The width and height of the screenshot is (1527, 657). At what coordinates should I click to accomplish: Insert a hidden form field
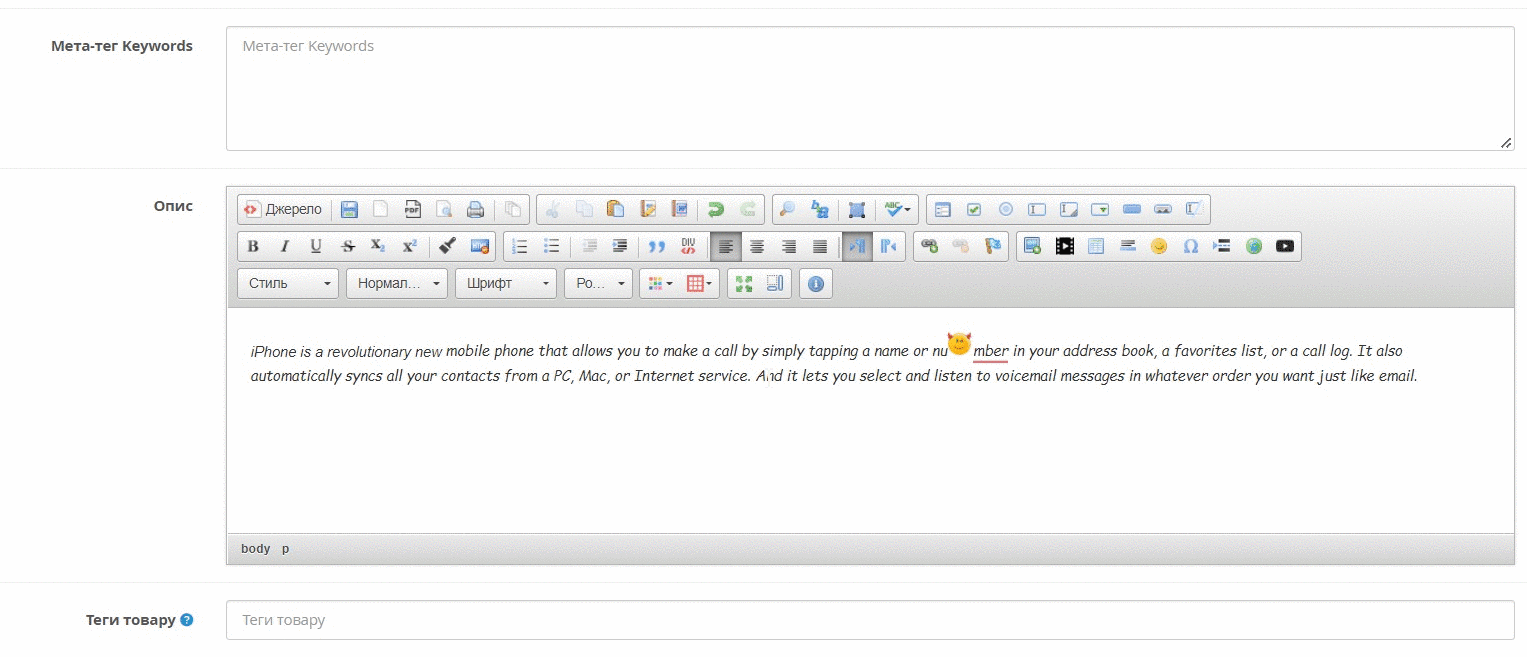click(1194, 209)
